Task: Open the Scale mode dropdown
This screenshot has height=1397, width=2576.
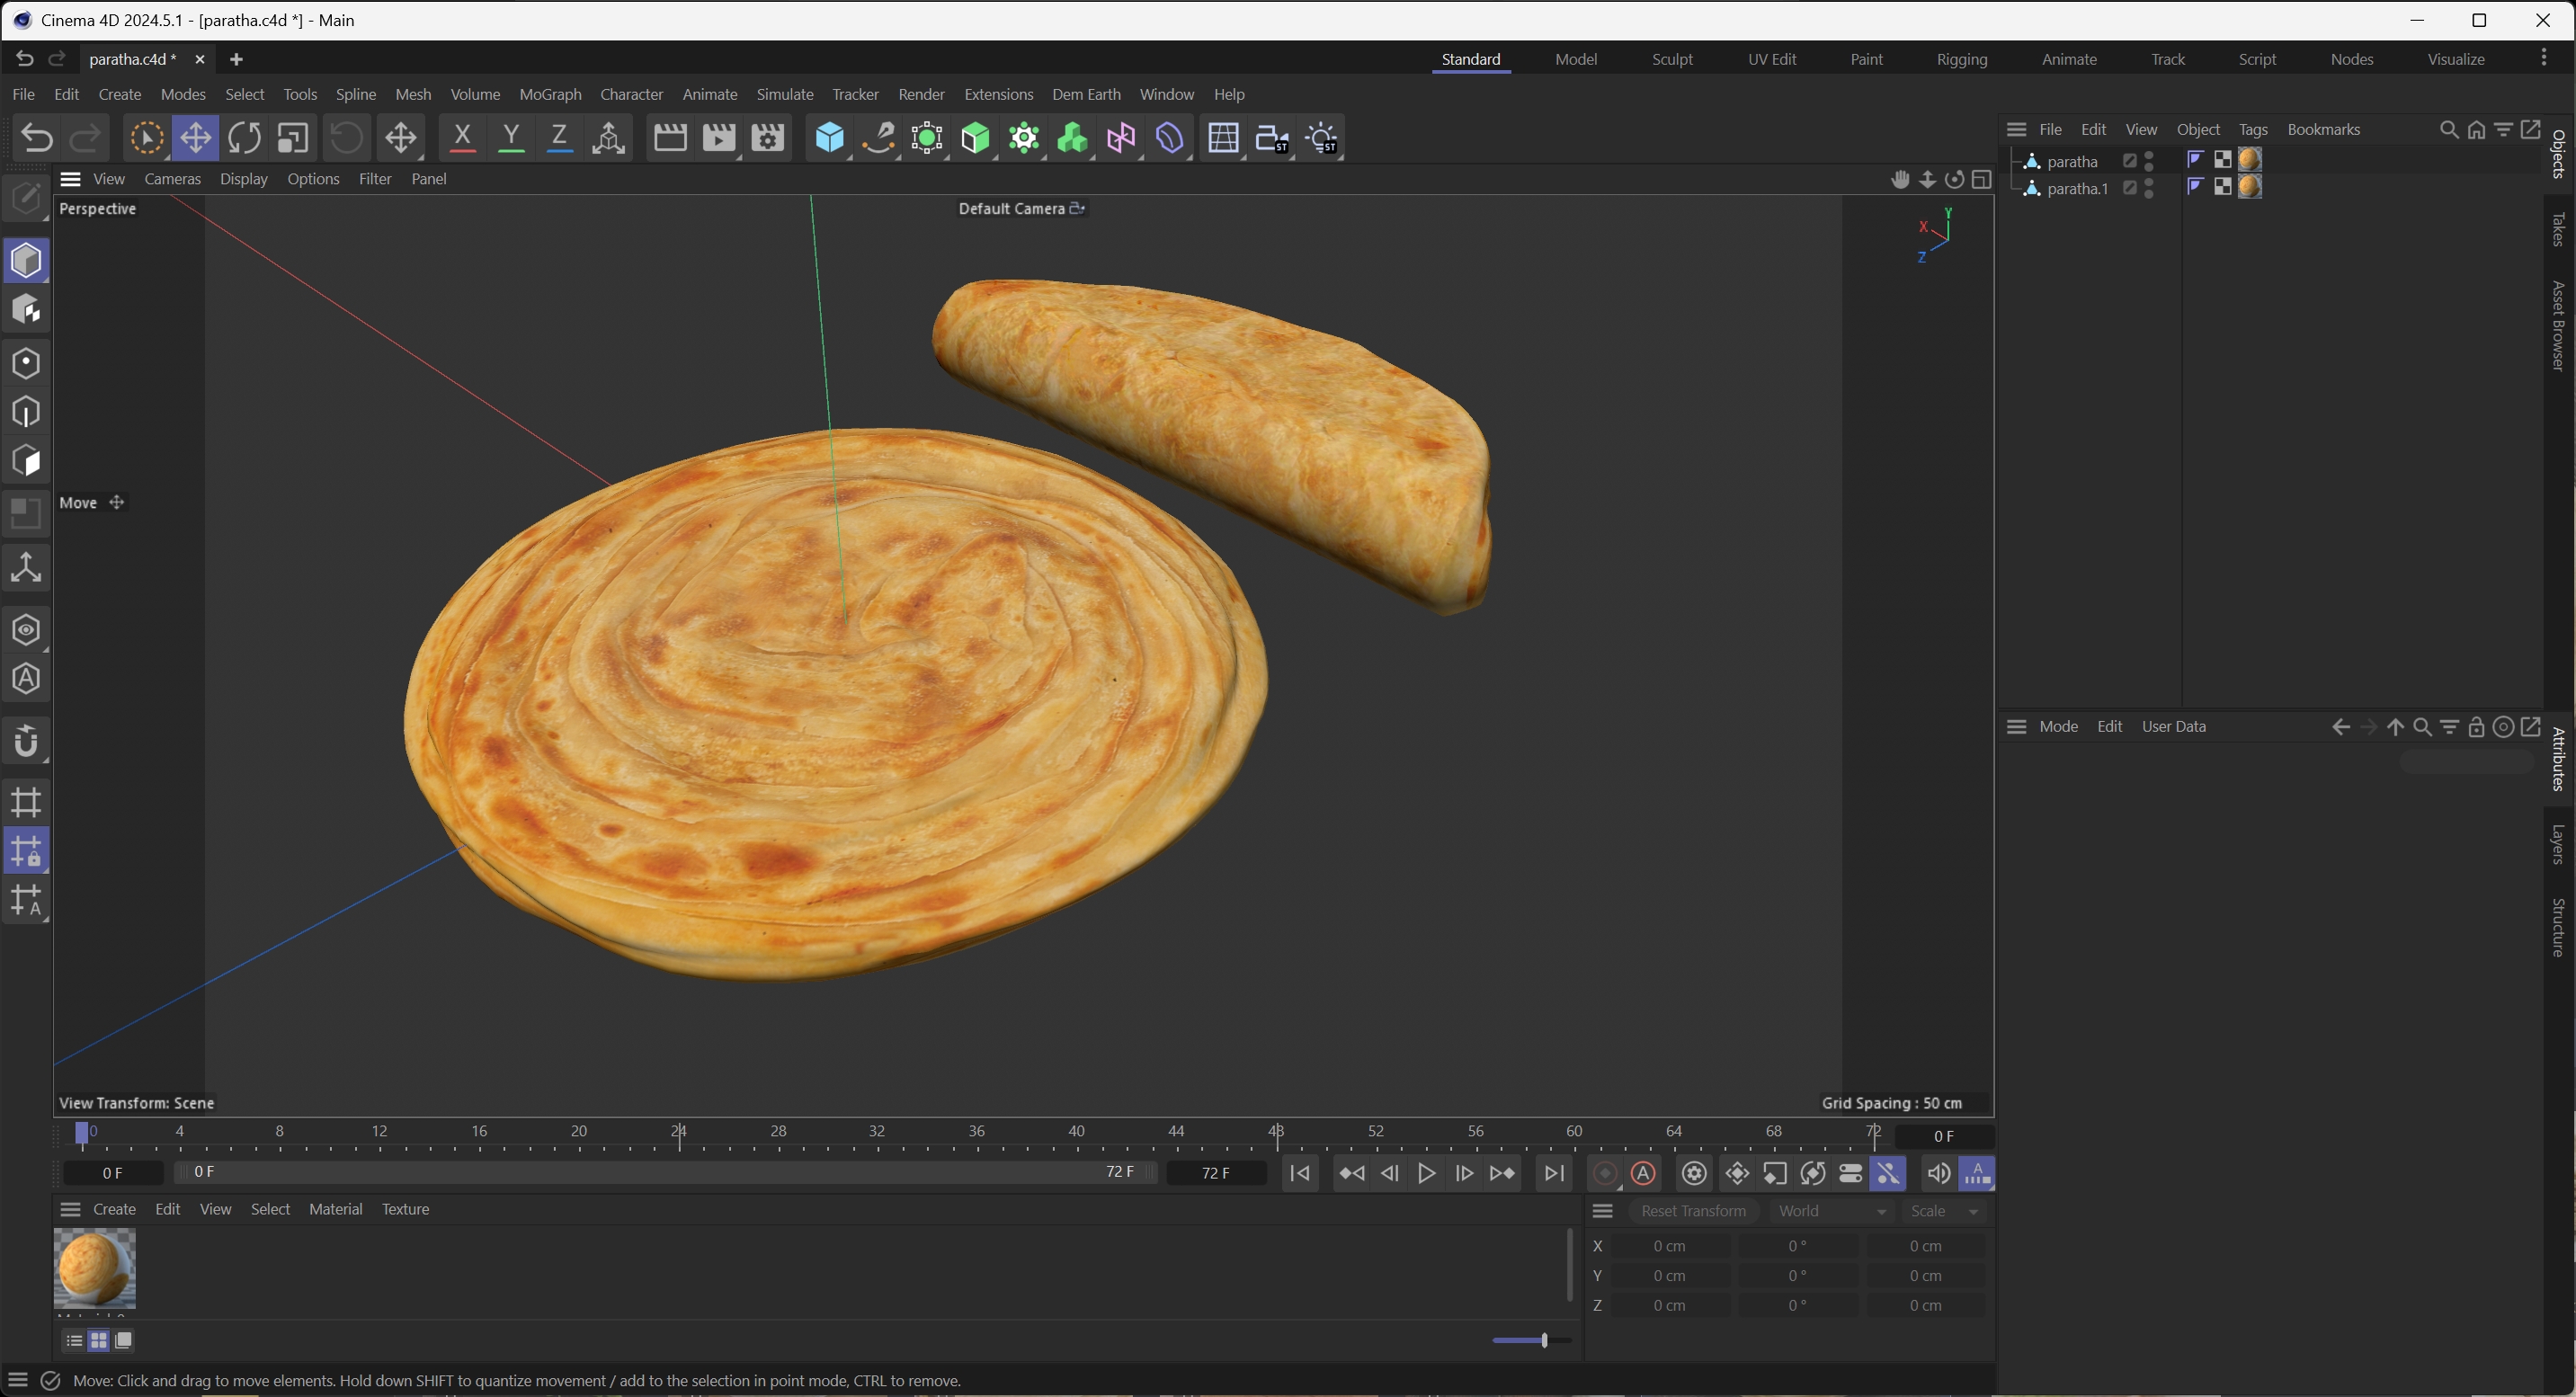Action: [x=1944, y=1211]
